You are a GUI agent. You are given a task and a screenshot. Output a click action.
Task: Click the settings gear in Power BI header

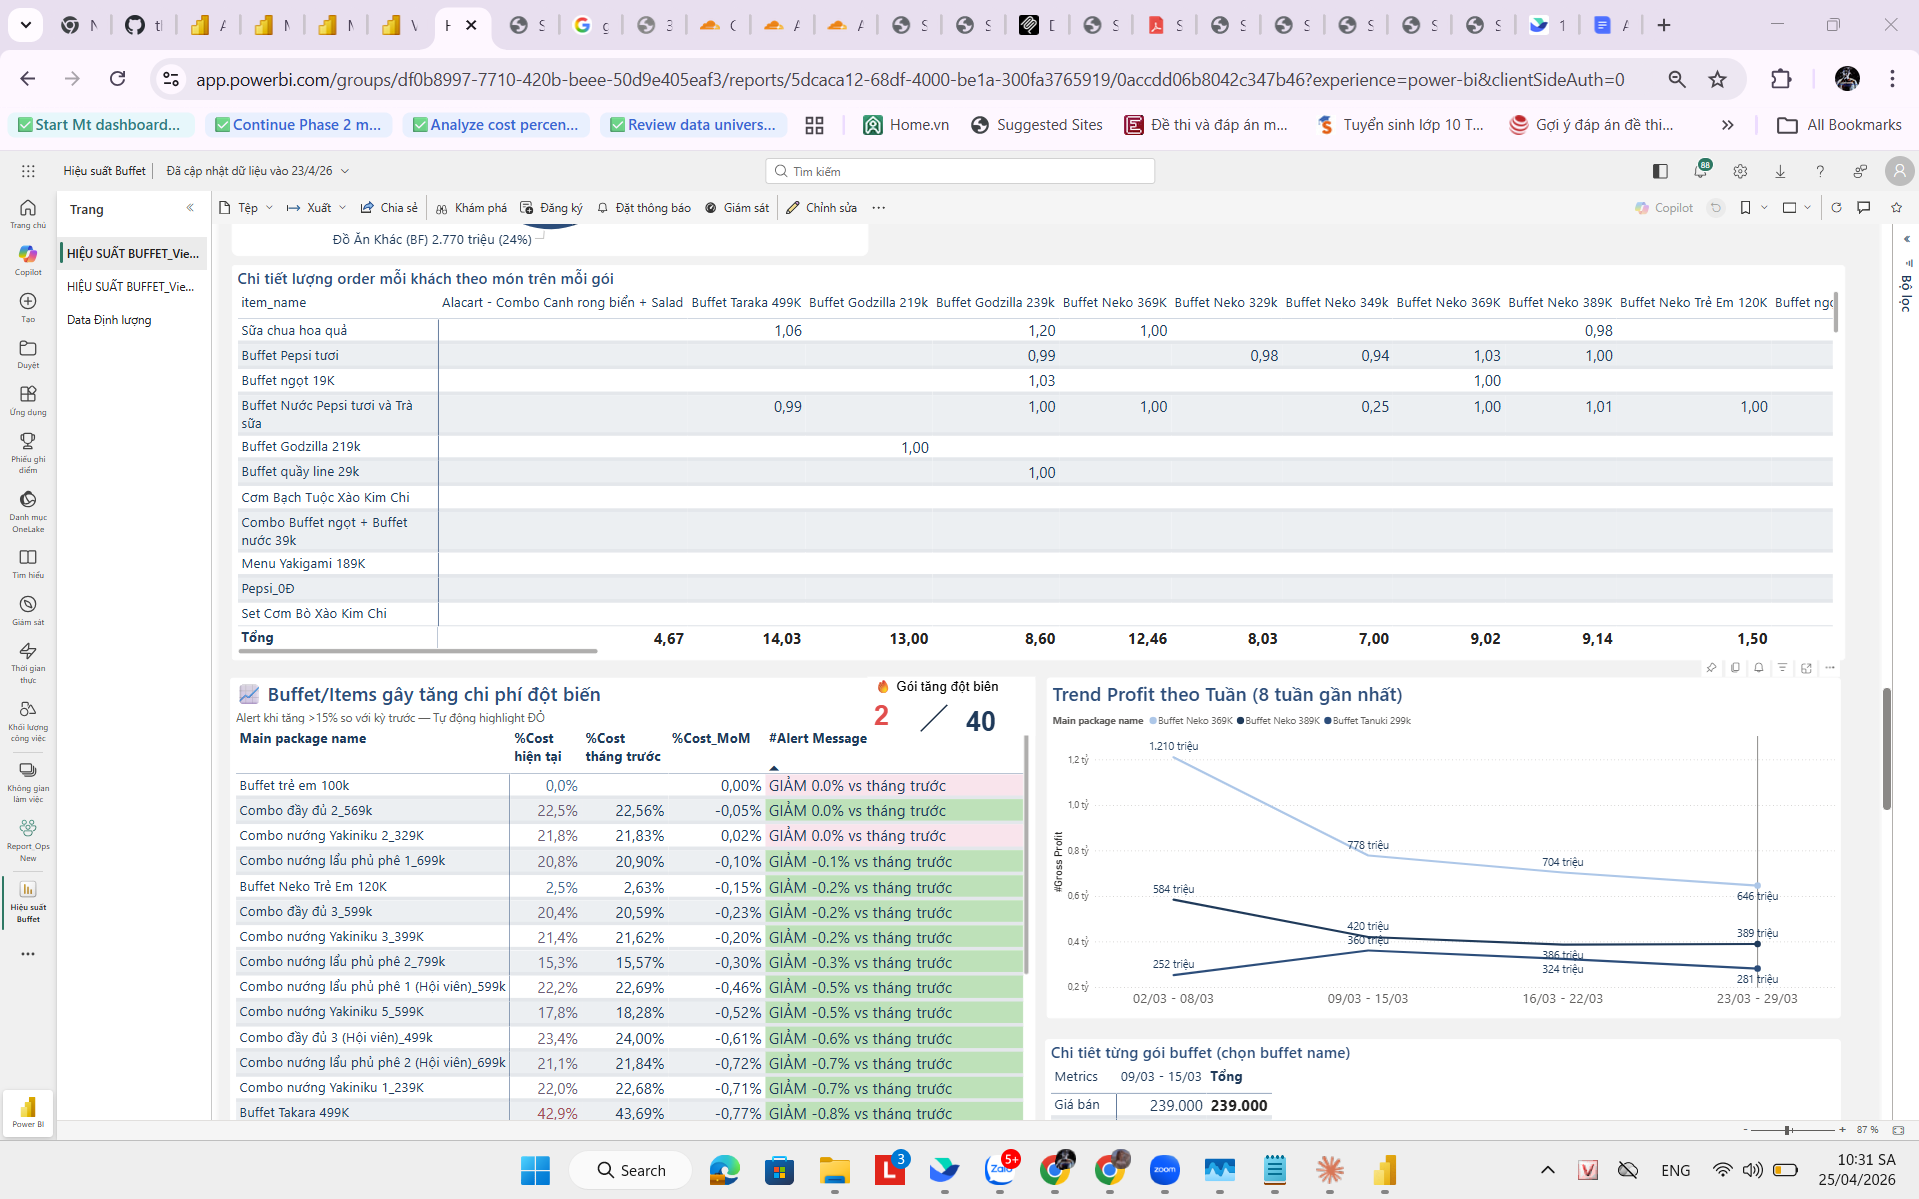tap(1740, 171)
